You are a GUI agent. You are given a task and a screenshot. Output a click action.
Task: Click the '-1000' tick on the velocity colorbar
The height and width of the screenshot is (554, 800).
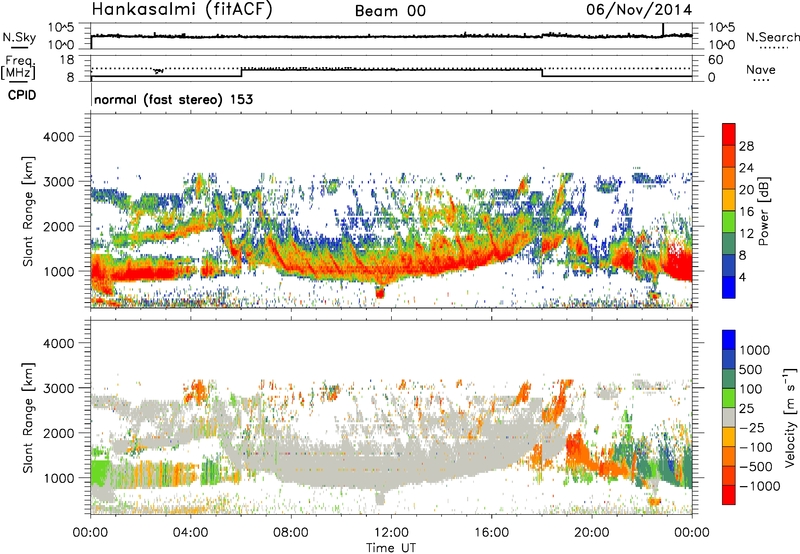[759, 486]
